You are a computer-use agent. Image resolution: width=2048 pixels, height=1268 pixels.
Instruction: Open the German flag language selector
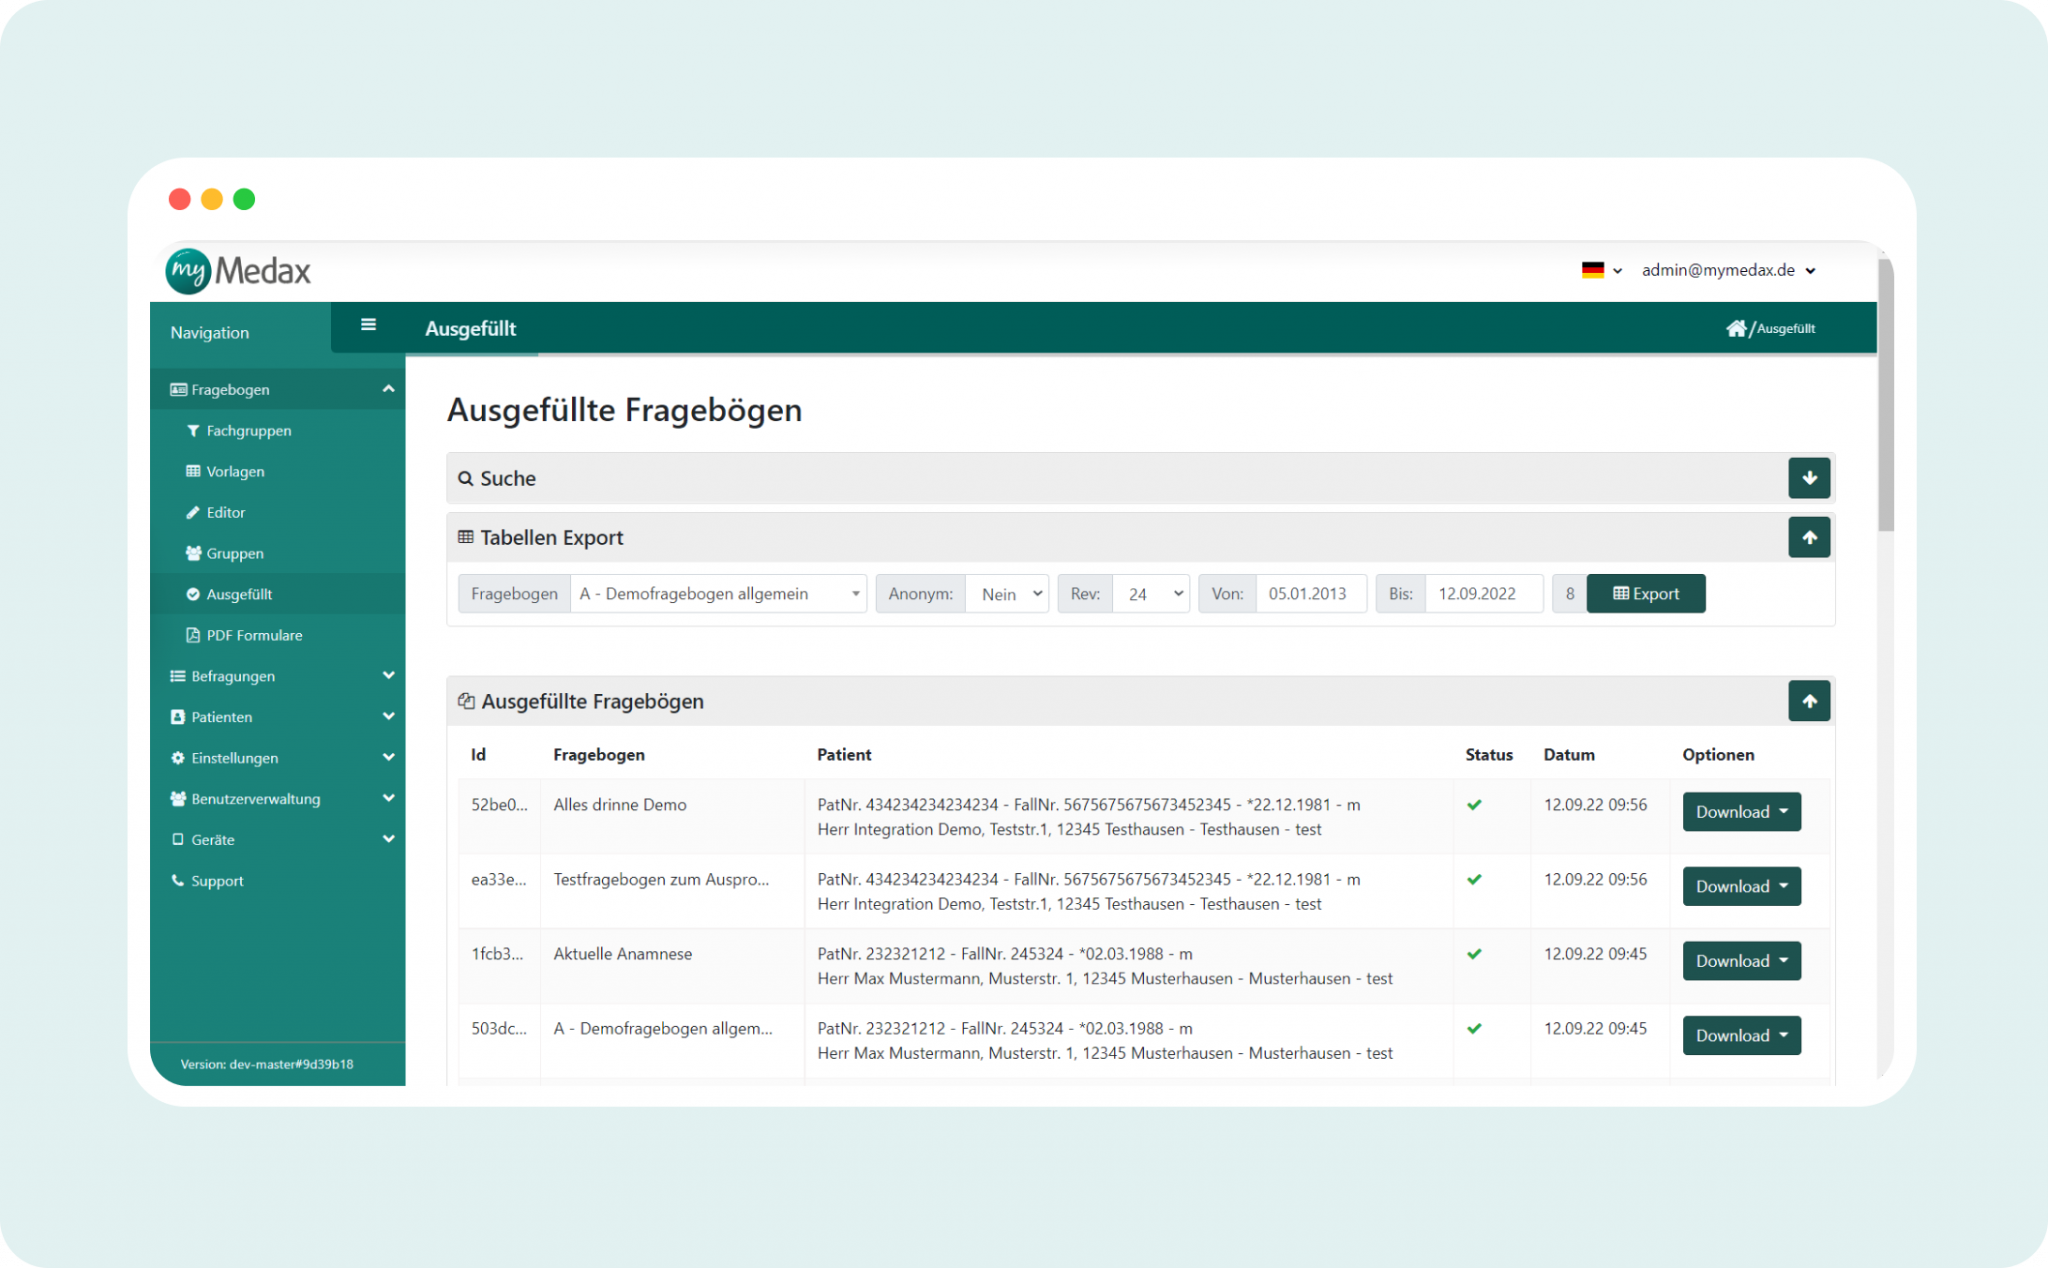click(1601, 270)
